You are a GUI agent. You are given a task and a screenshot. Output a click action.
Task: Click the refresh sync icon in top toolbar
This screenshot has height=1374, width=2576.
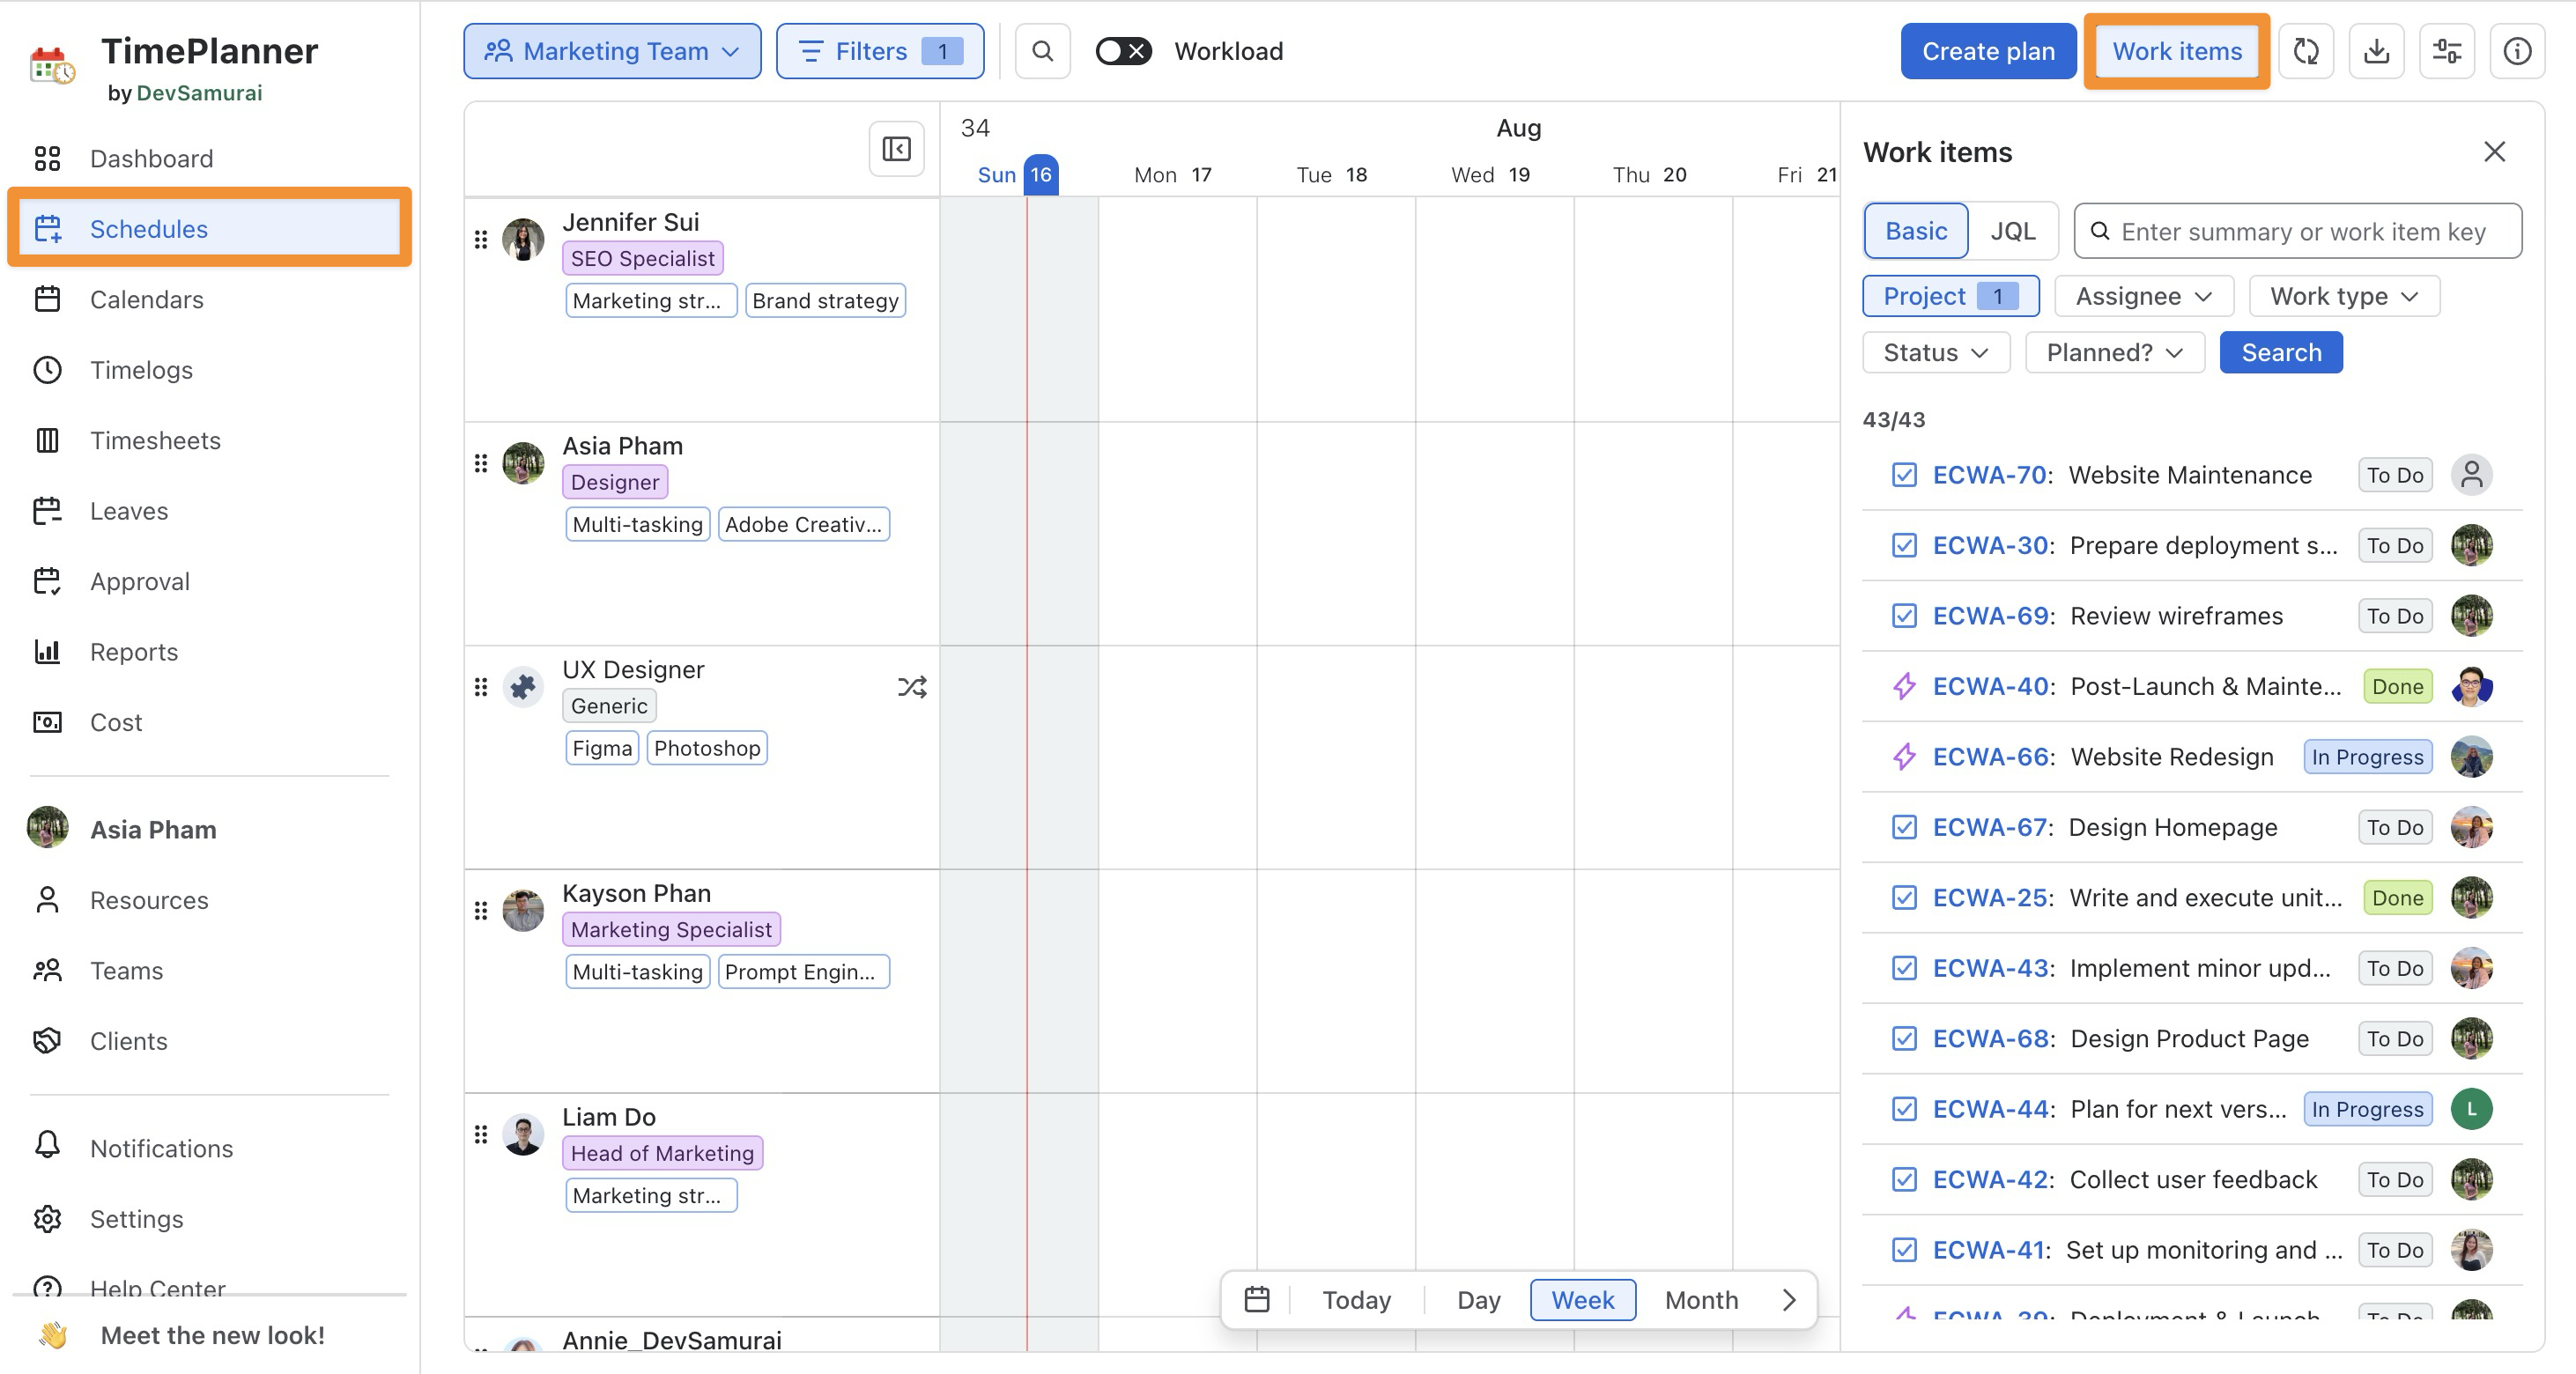click(2306, 51)
